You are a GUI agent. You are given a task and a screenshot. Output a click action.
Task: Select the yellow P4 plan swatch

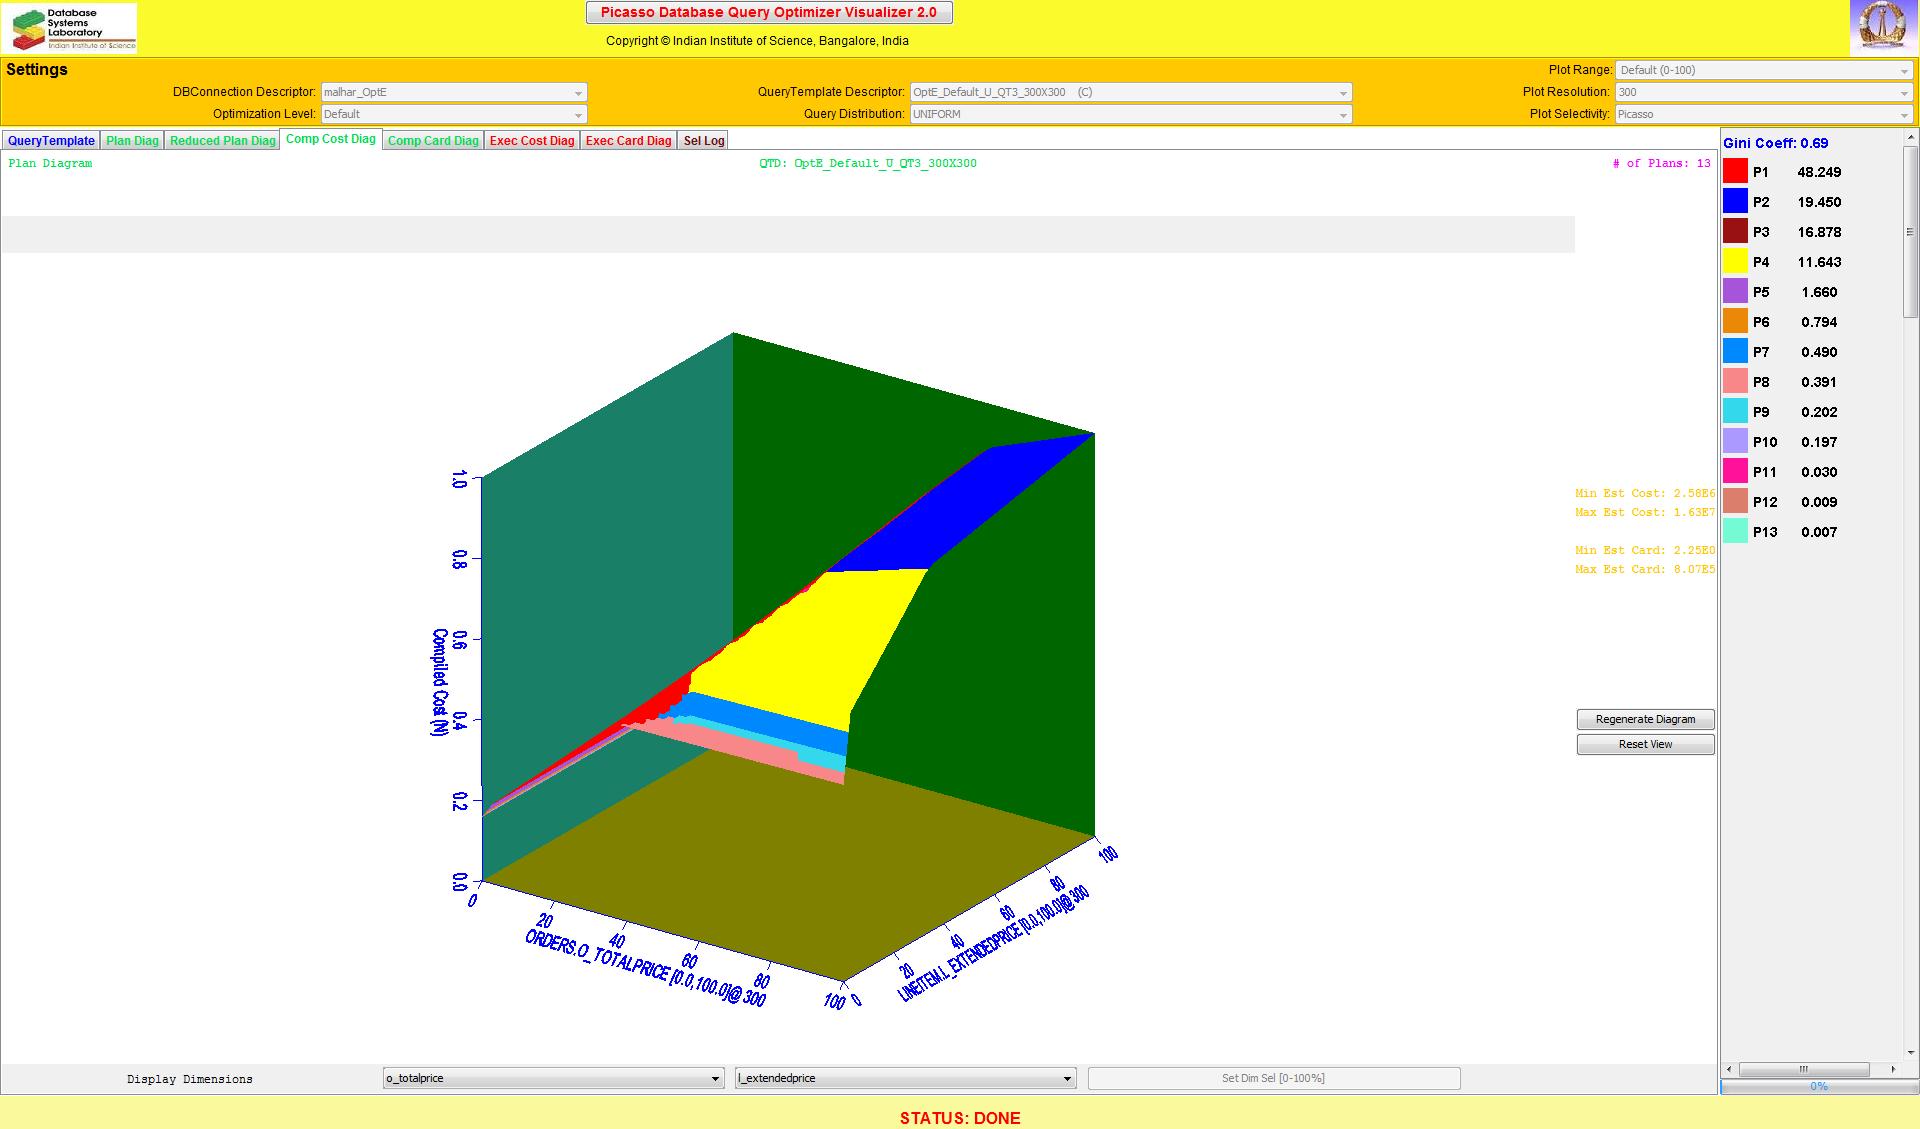pos(1735,262)
